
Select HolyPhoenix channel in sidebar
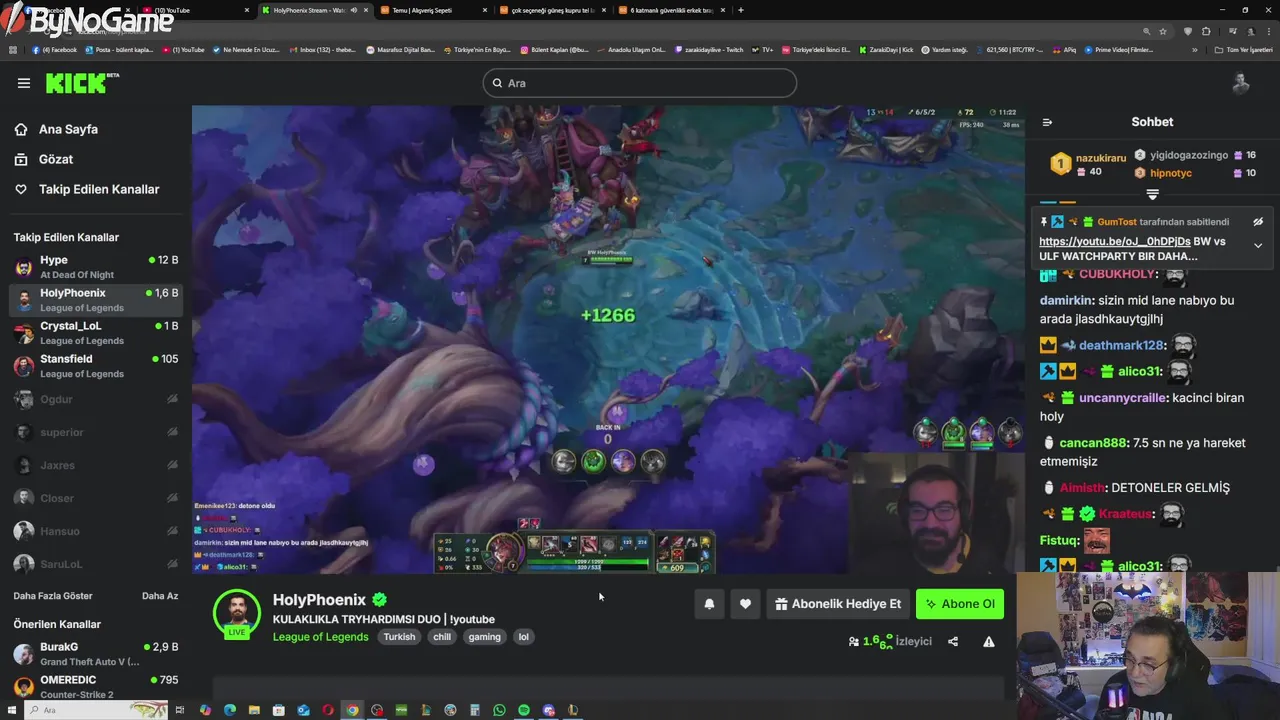[x=96, y=300]
